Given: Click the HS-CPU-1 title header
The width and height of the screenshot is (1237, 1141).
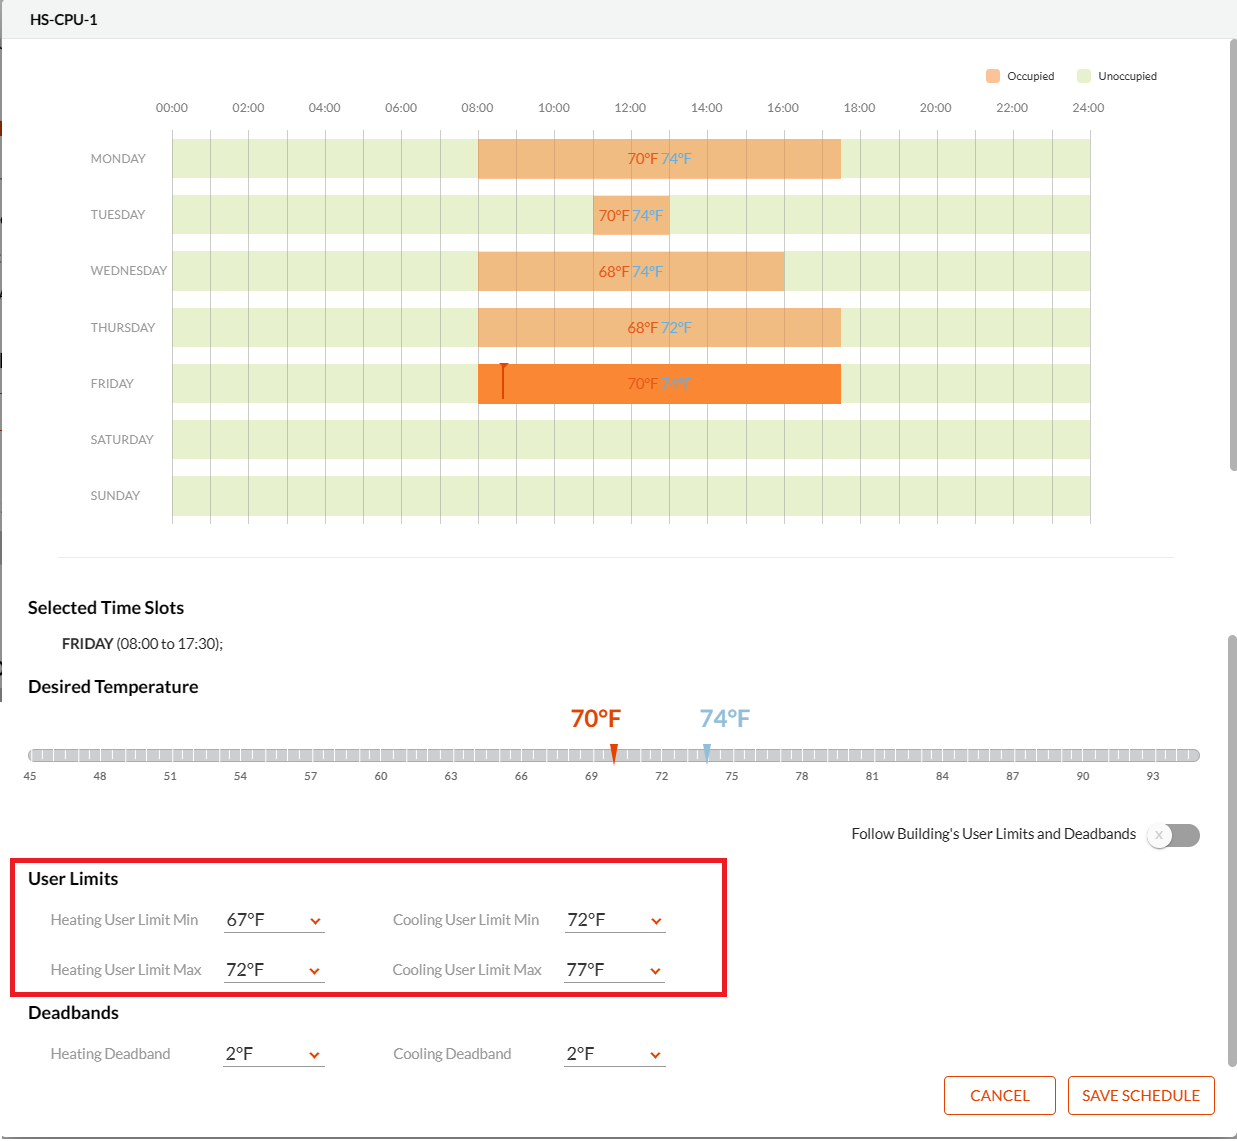Looking at the screenshot, I should coord(63,18).
